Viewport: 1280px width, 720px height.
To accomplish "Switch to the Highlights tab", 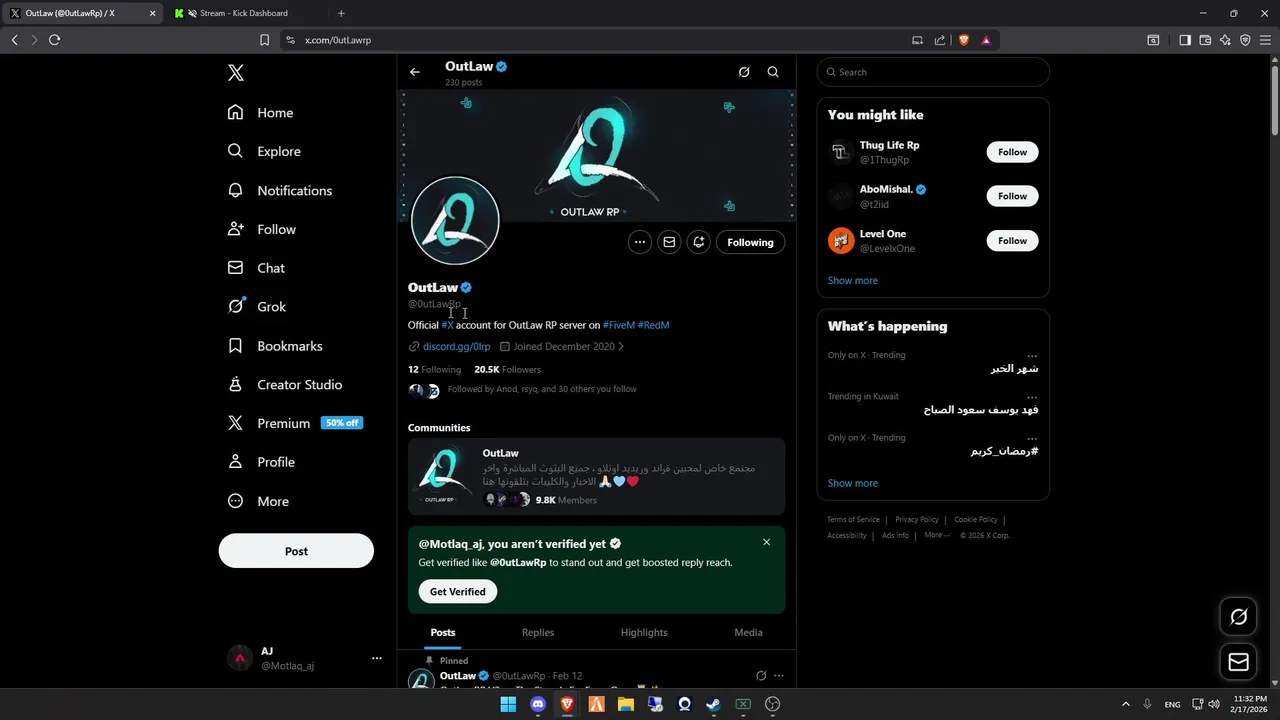I will pos(644,632).
